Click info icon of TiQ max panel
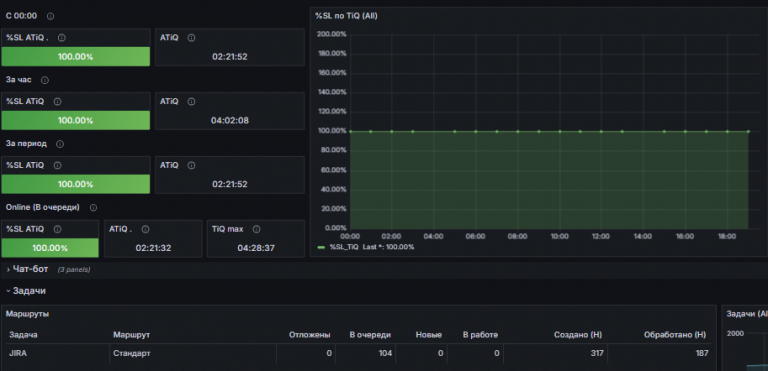This screenshot has width=768, height=371. point(256,229)
